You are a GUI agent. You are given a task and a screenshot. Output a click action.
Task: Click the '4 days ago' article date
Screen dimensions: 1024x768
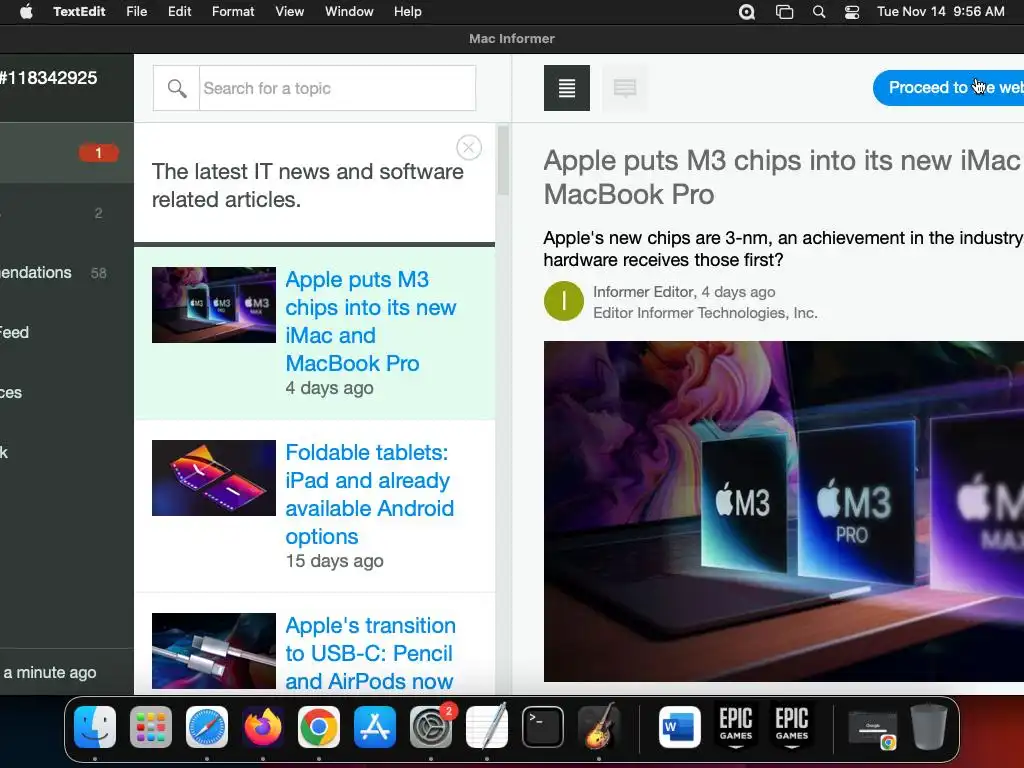click(x=329, y=388)
